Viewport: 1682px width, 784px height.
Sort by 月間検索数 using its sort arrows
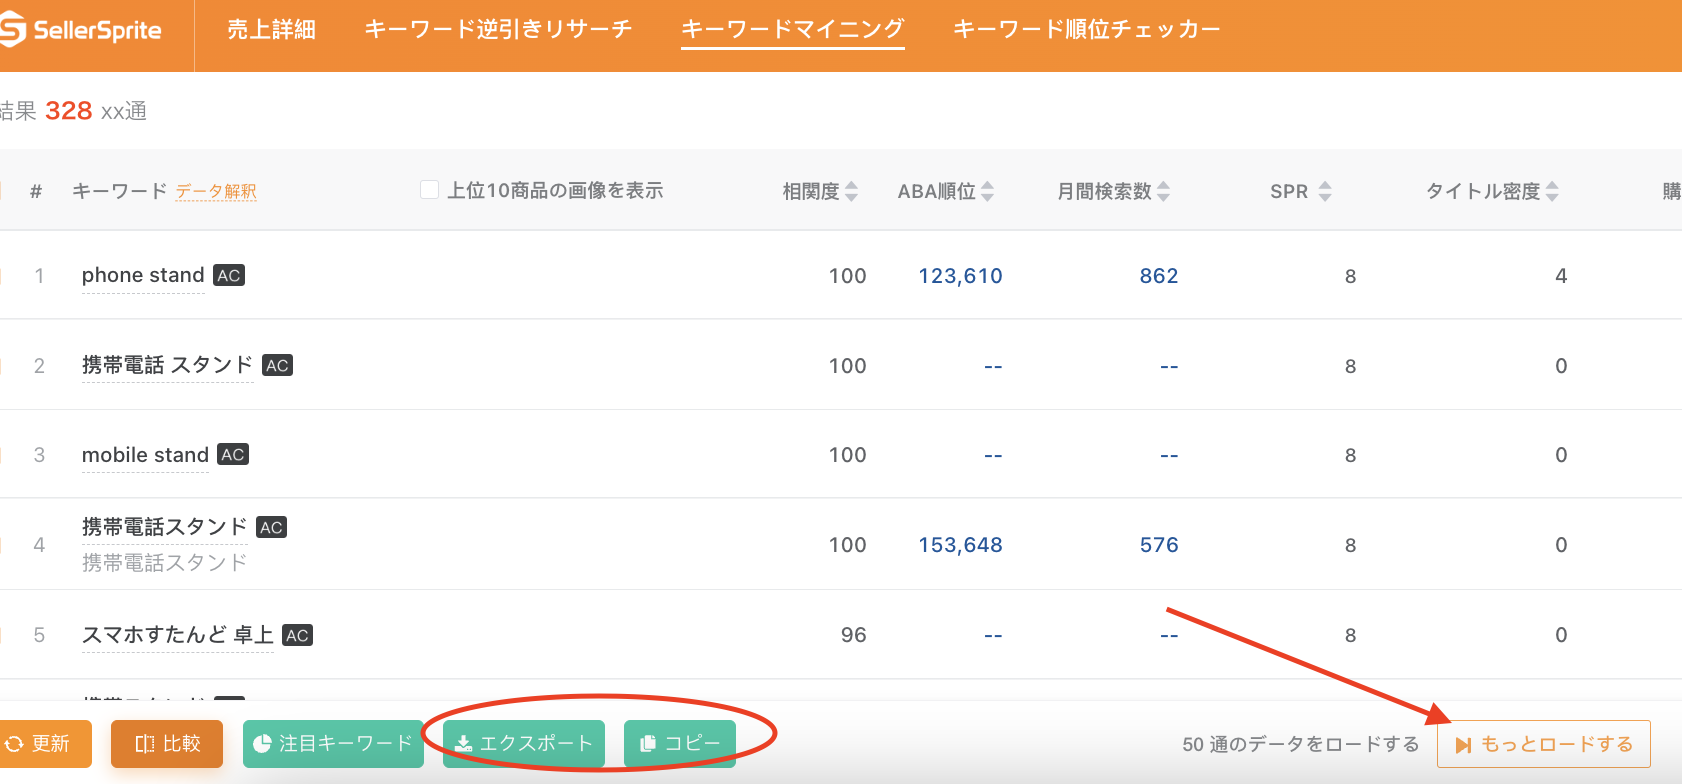point(1164,191)
